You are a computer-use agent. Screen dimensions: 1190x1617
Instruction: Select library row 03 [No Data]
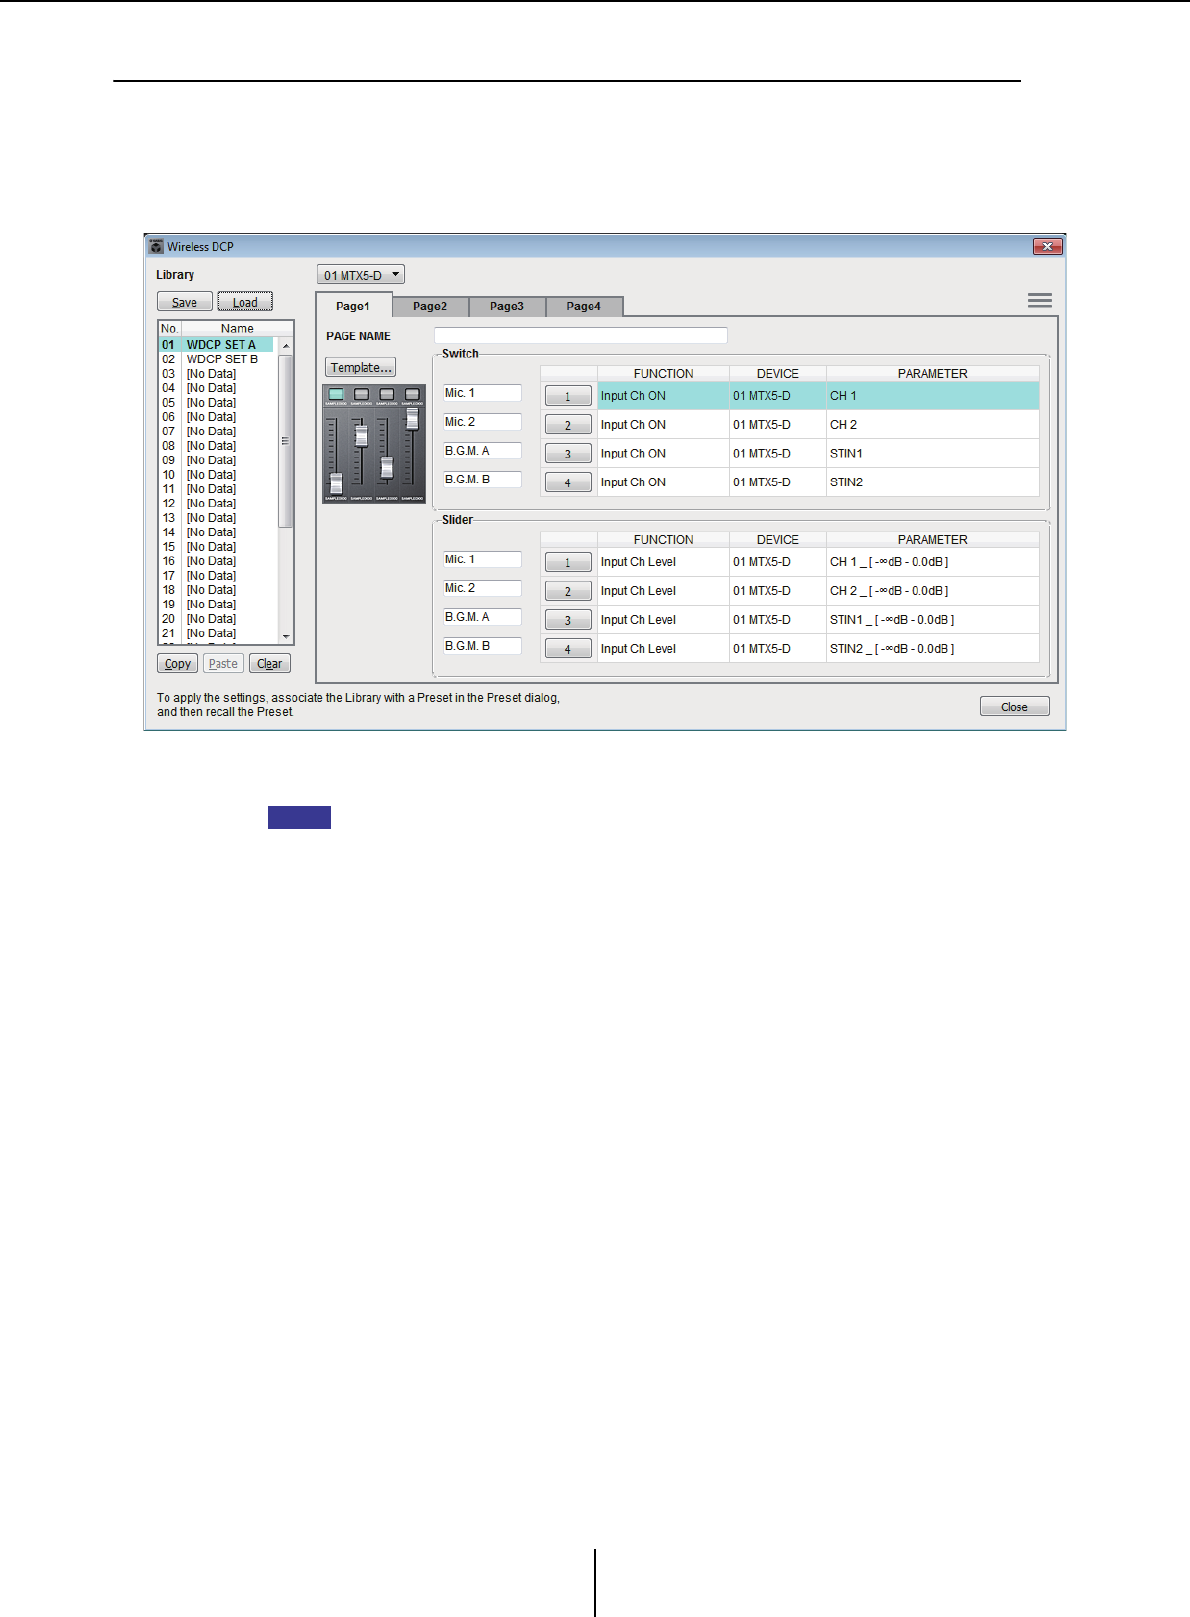tap(216, 374)
